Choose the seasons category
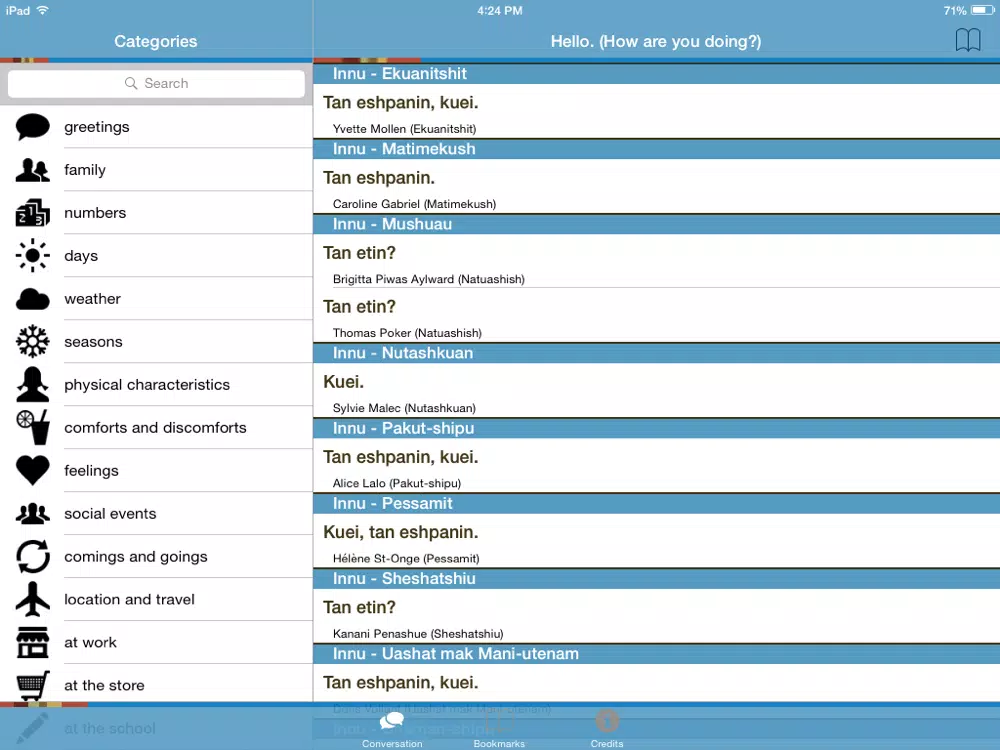 click(x=156, y=342)
